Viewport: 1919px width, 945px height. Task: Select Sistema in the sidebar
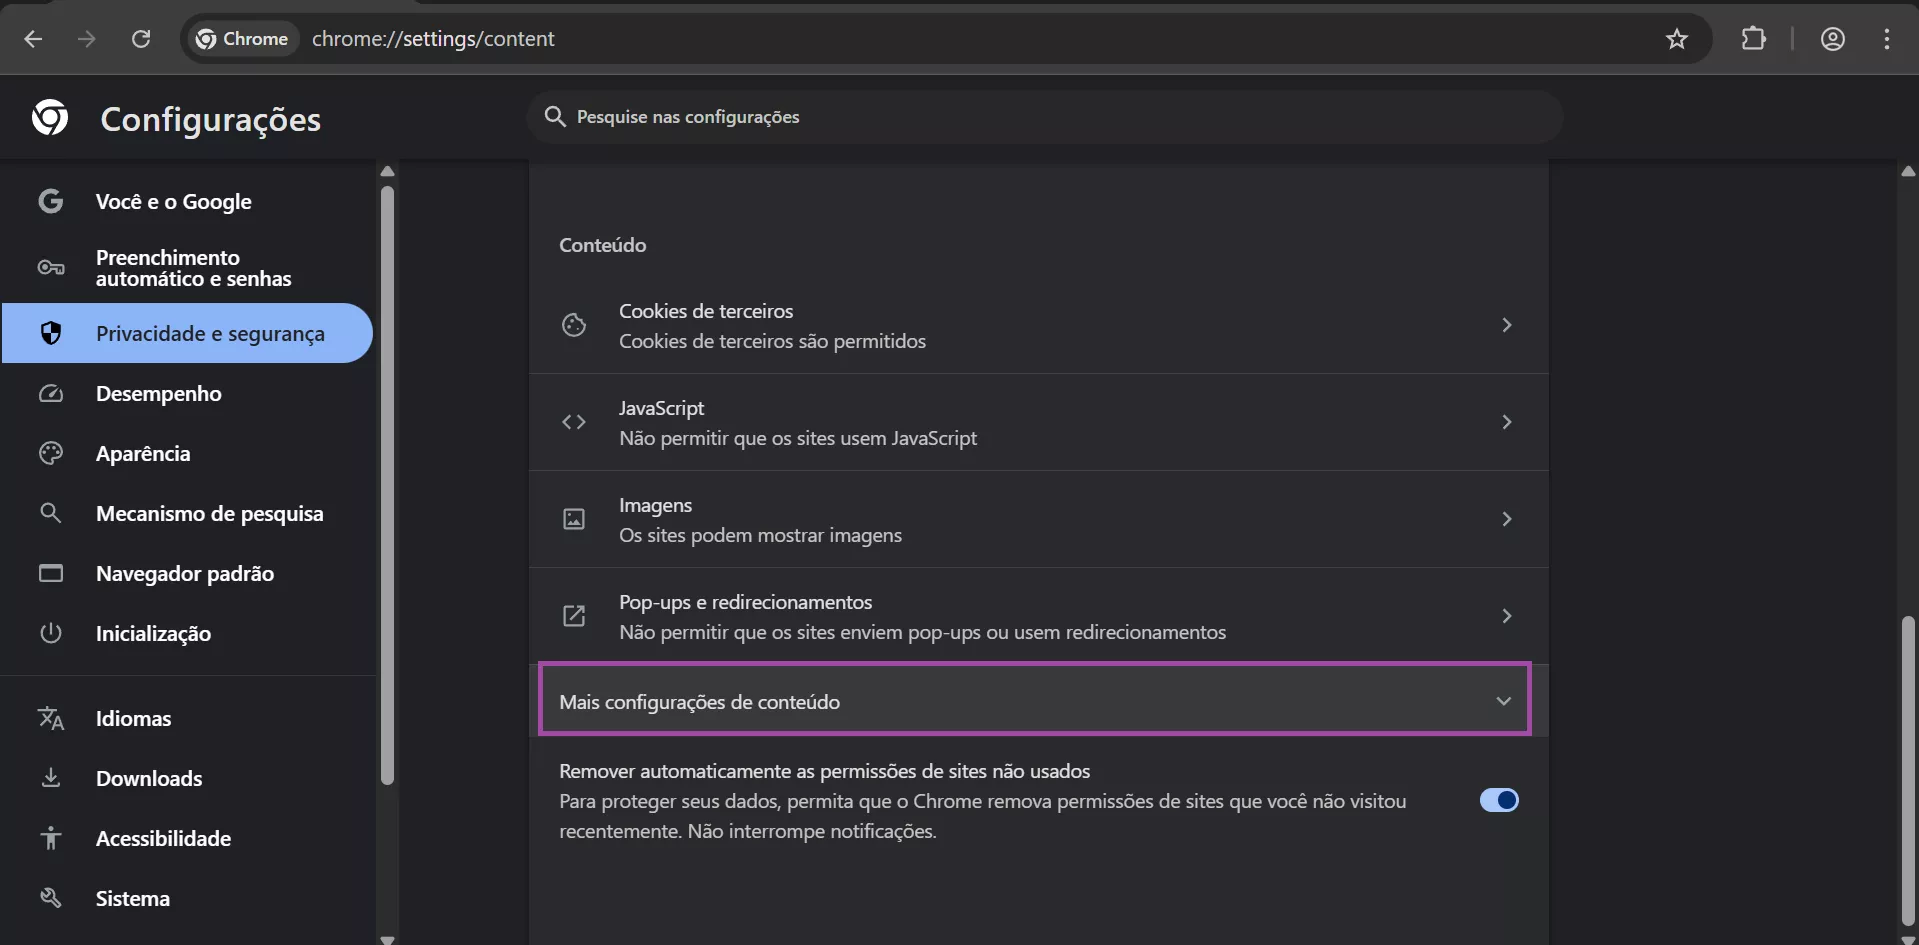click(x=133, y=898)
